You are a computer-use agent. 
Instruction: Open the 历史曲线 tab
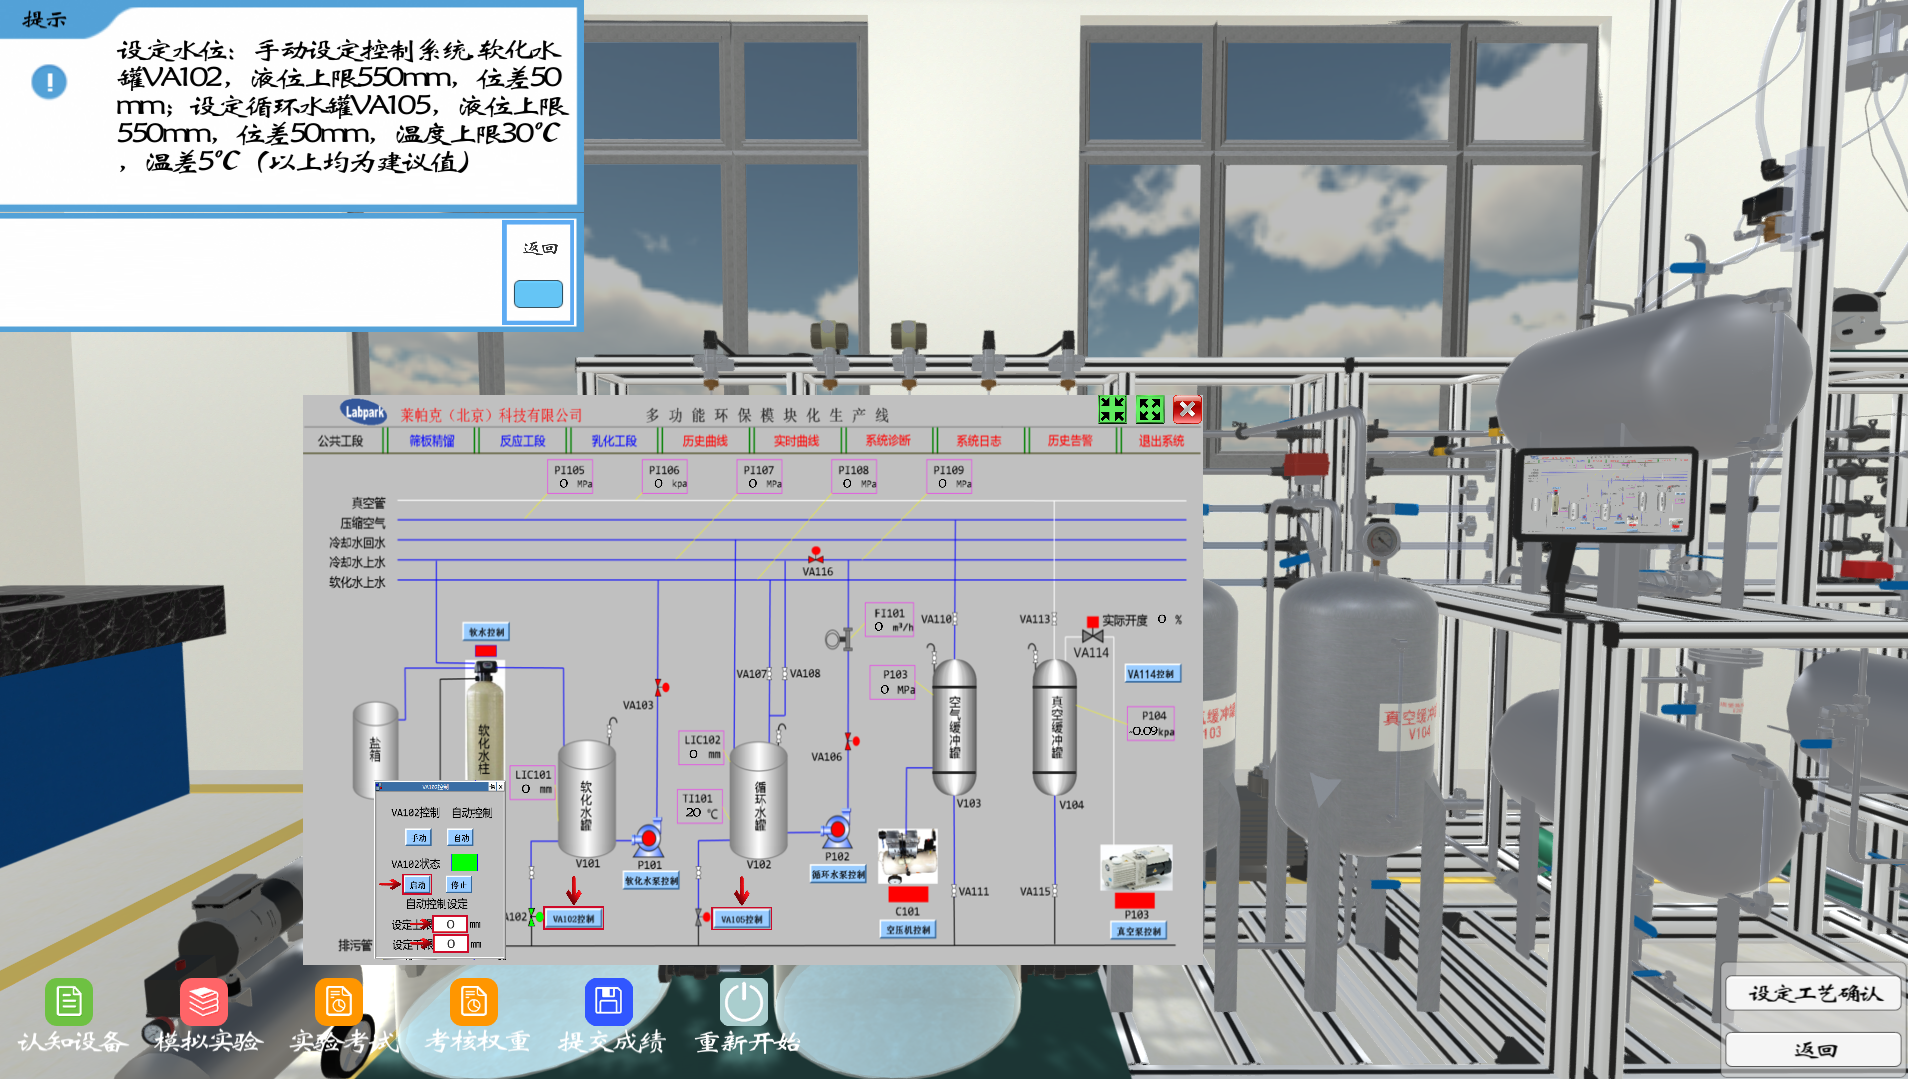(705, 441)
